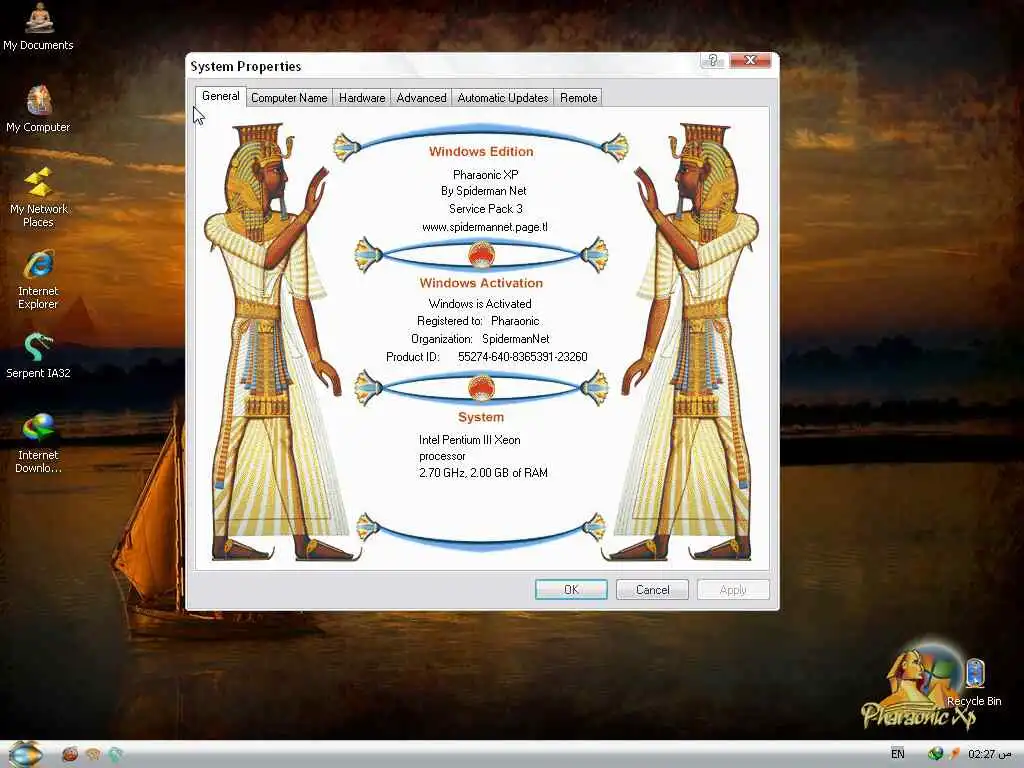Viewport: 1024px width, 768px height.
Task: Click the '2.70 GHz, 2.00 GB of RAM' text
Action: click(483, 473)
